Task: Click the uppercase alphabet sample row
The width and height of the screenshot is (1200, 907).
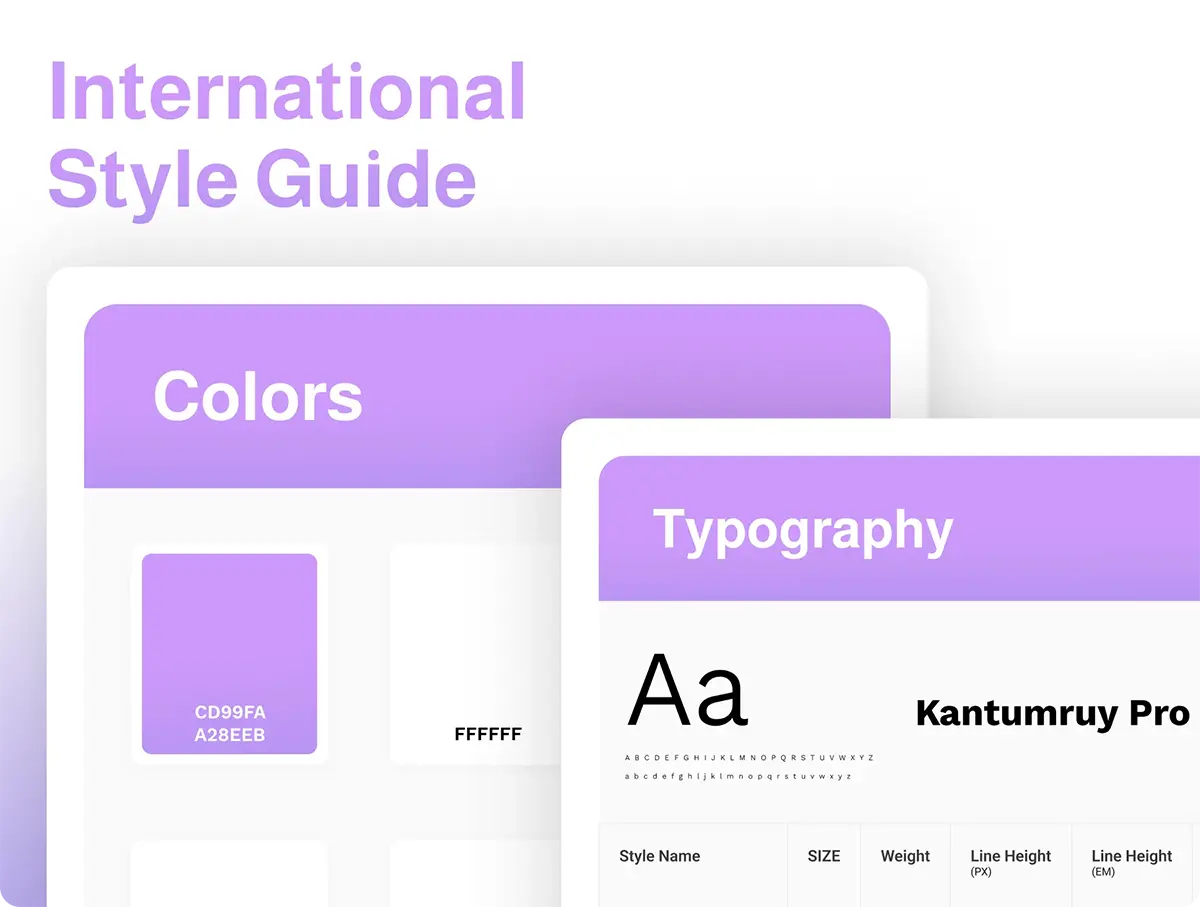Action: point(749,758)
